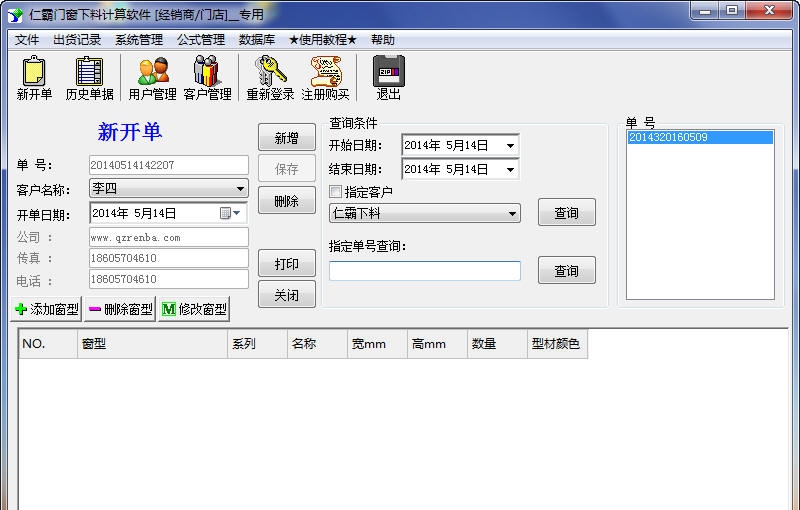Open the 出货记录 menu

(x=77, y=40)
